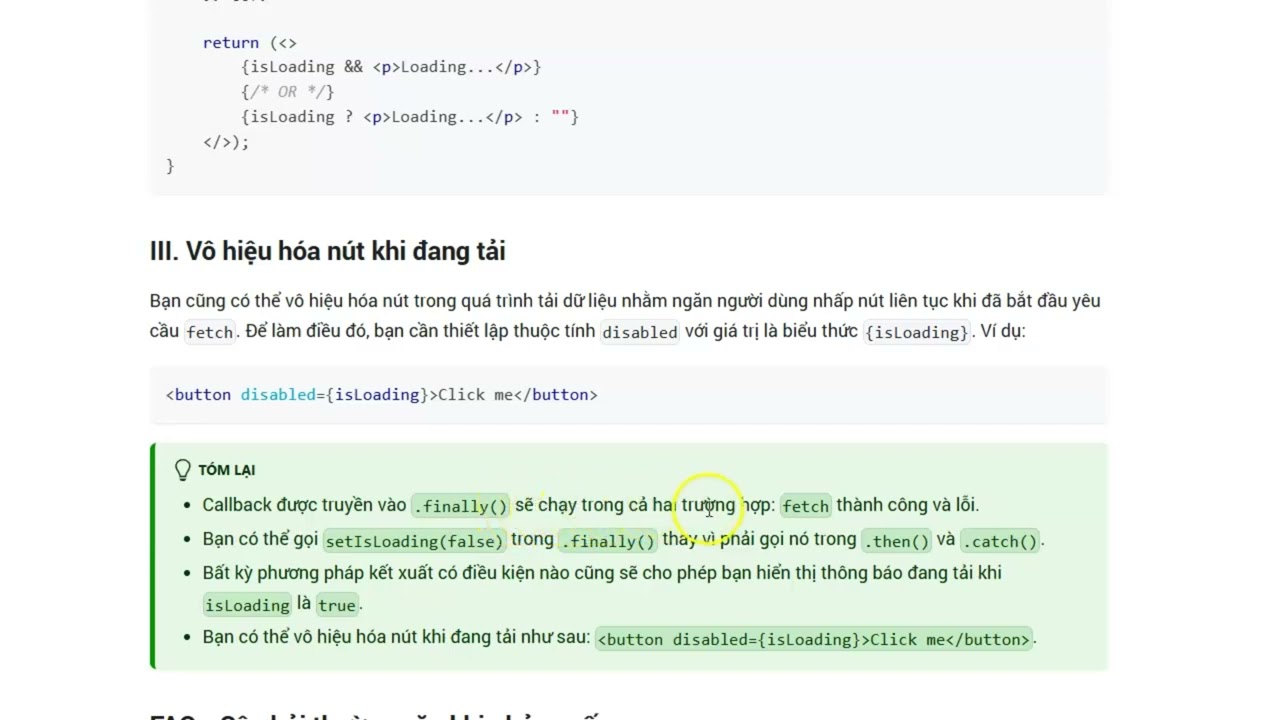
Task: Click the bullet text "Callback được truyền vào"
Action: (304, 505)
